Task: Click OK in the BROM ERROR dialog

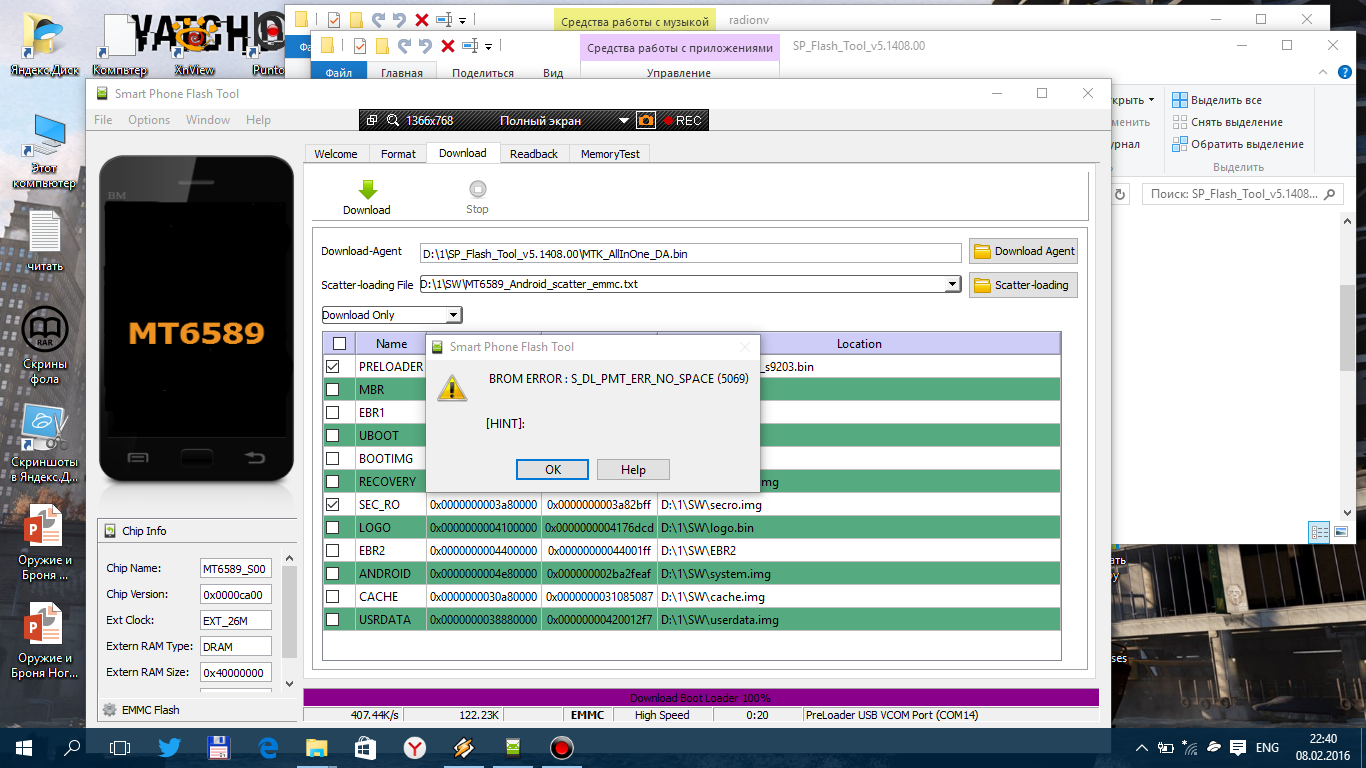Action: point(553,470)
